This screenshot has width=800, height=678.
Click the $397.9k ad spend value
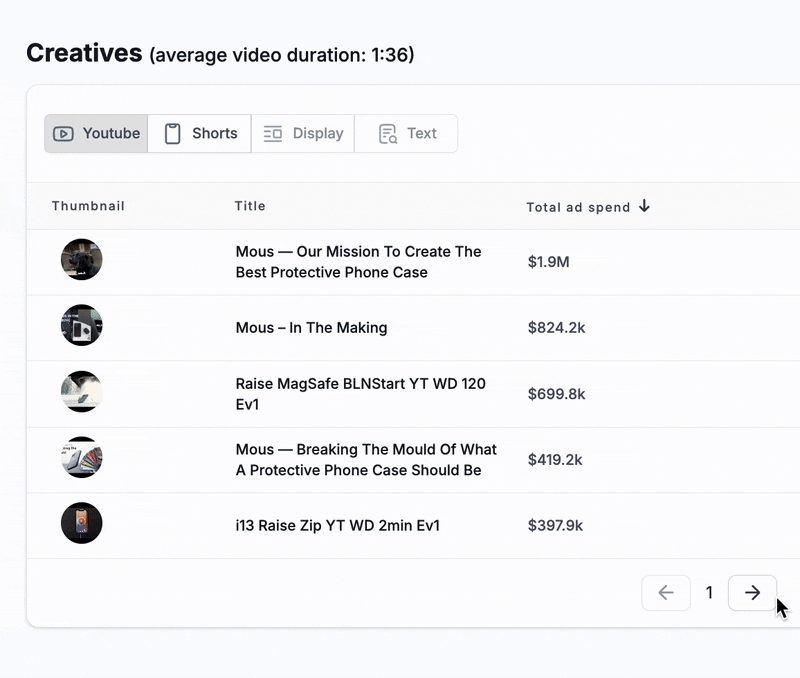[x=555, y=525]
